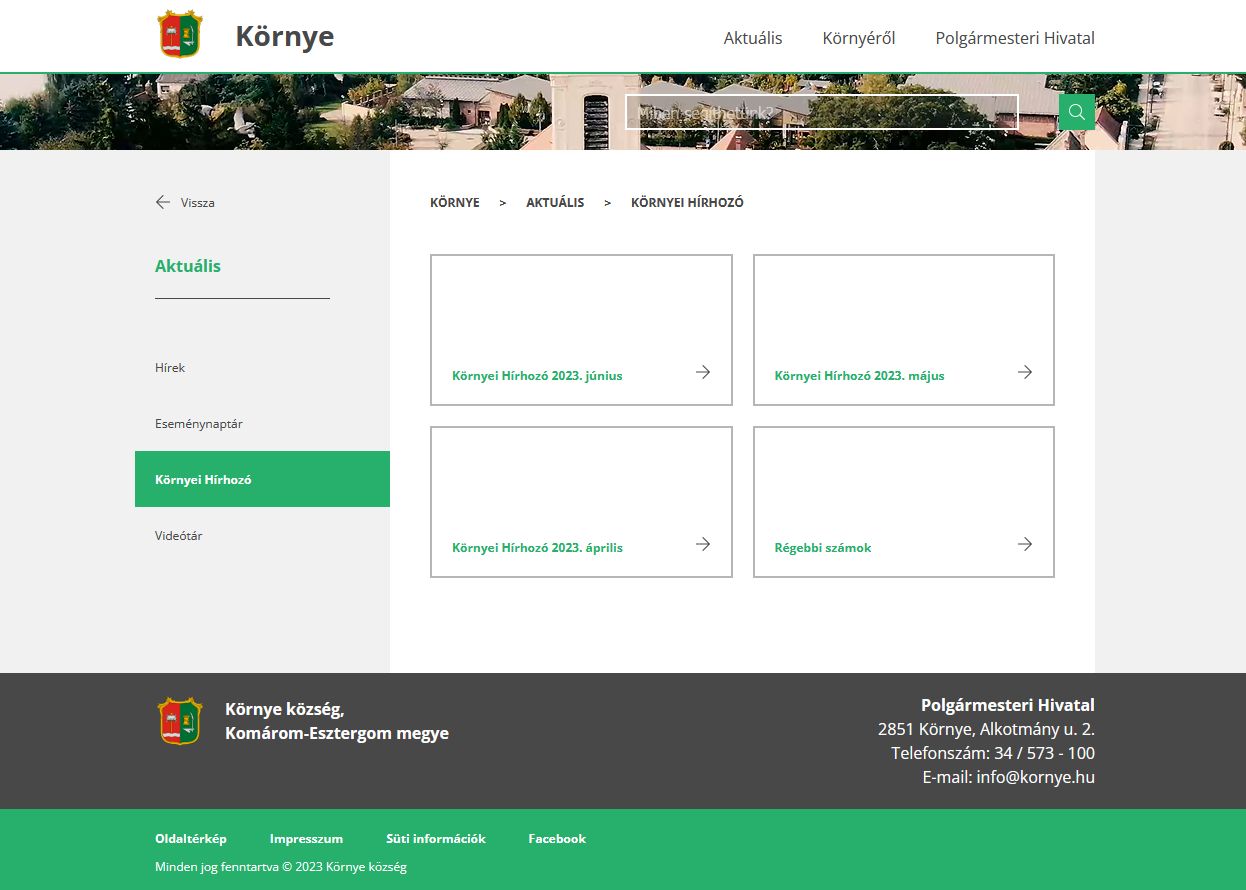Click KÖRNYEI HÍRHOZÓ in the breadcrumb
1246x890 pixels.
[687, 202]
